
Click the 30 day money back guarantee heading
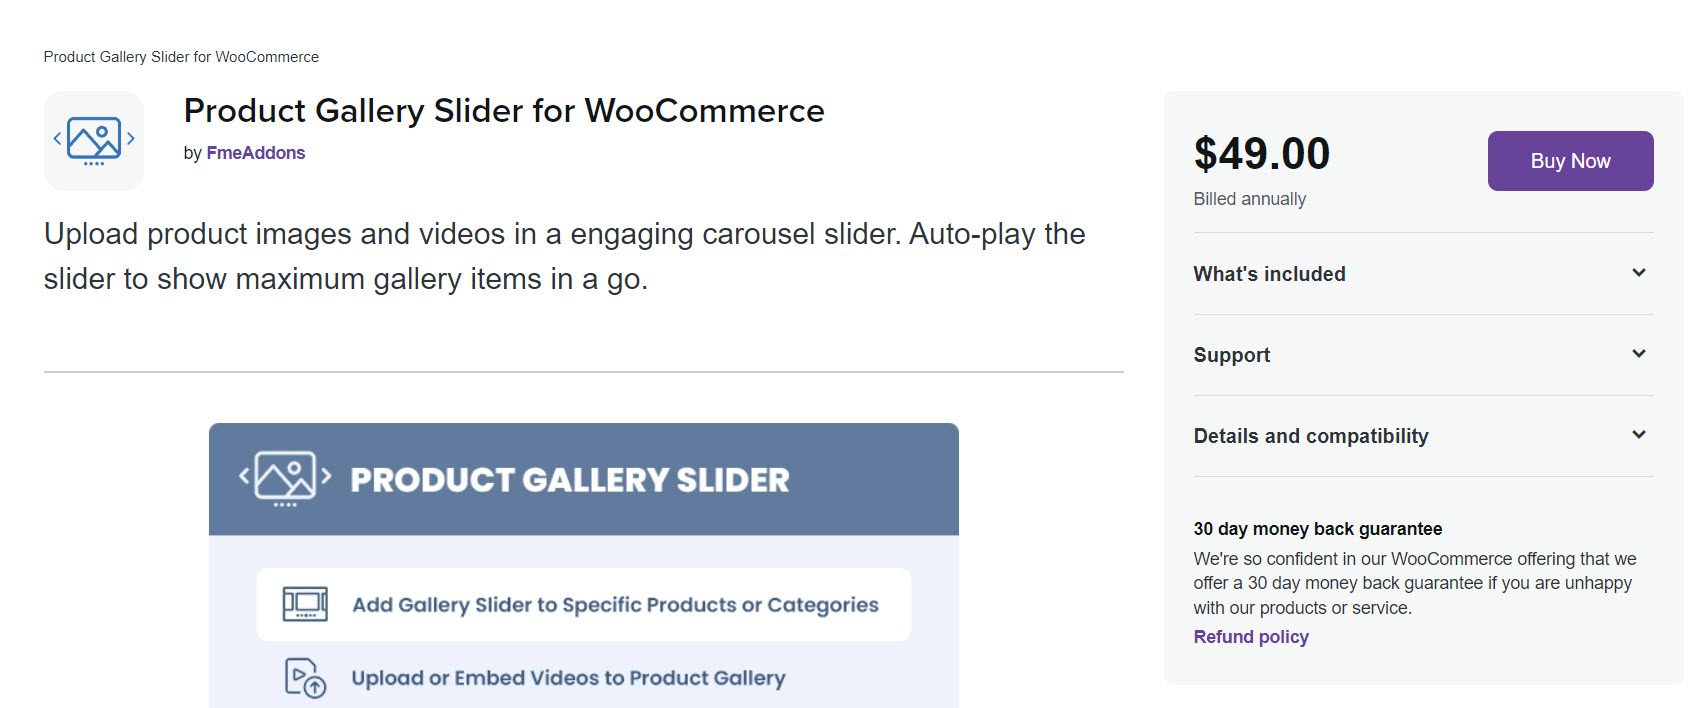(x=1318, y=529)
